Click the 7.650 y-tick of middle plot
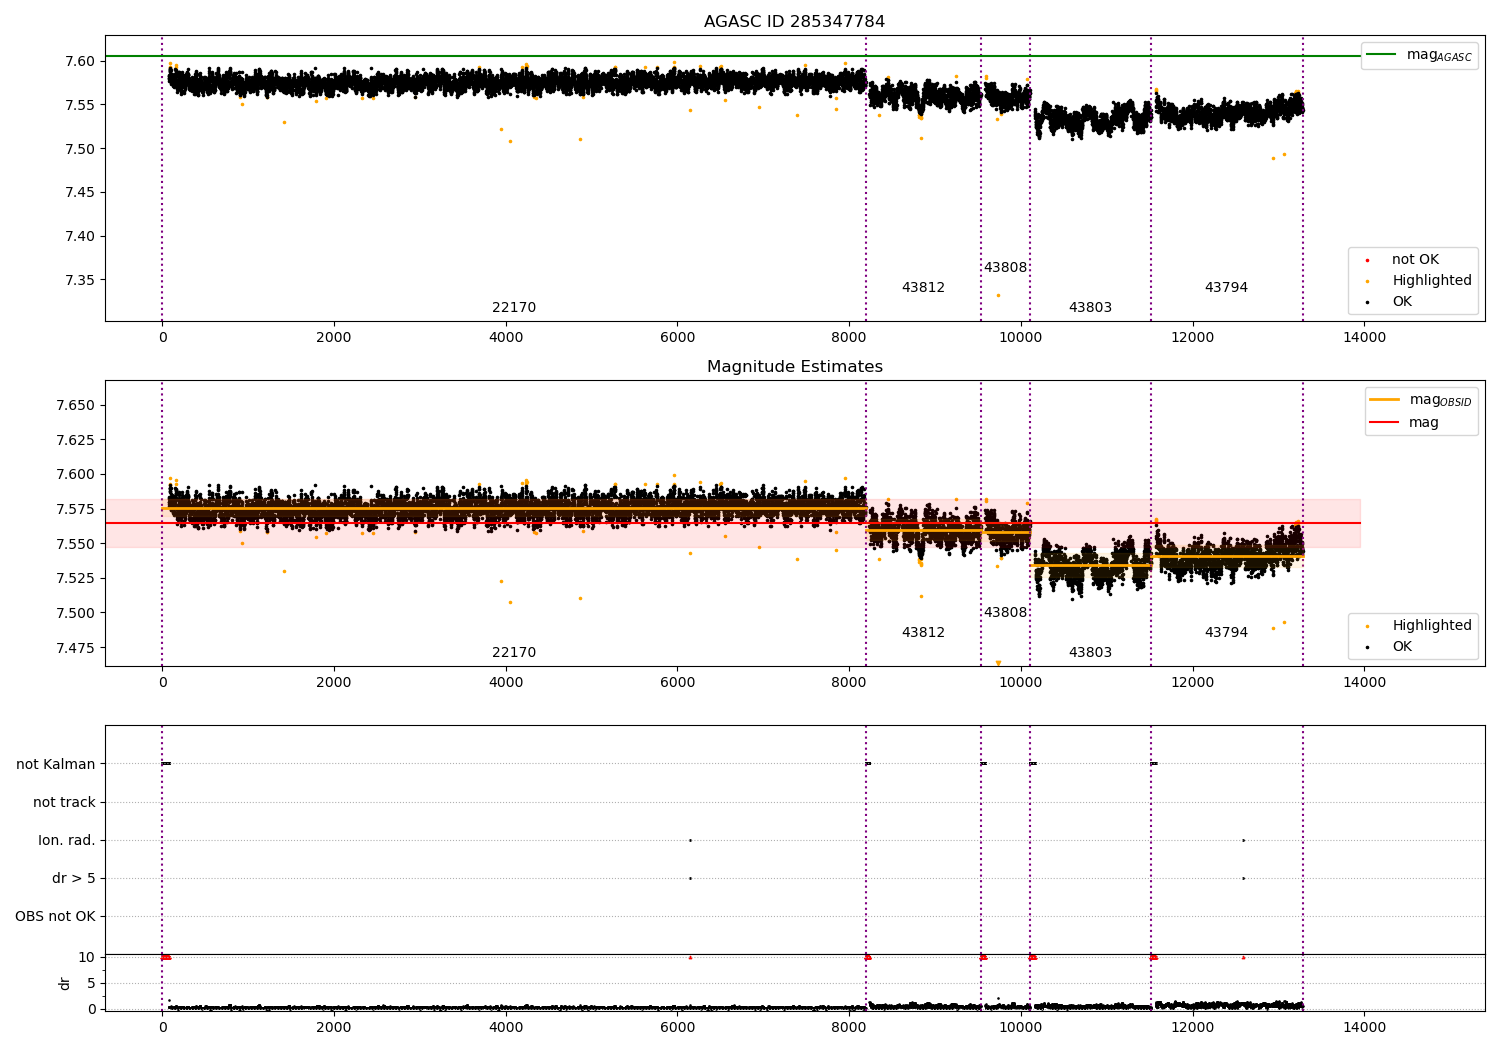This screenshot has height=1050, width=1500. pos(77,406)
